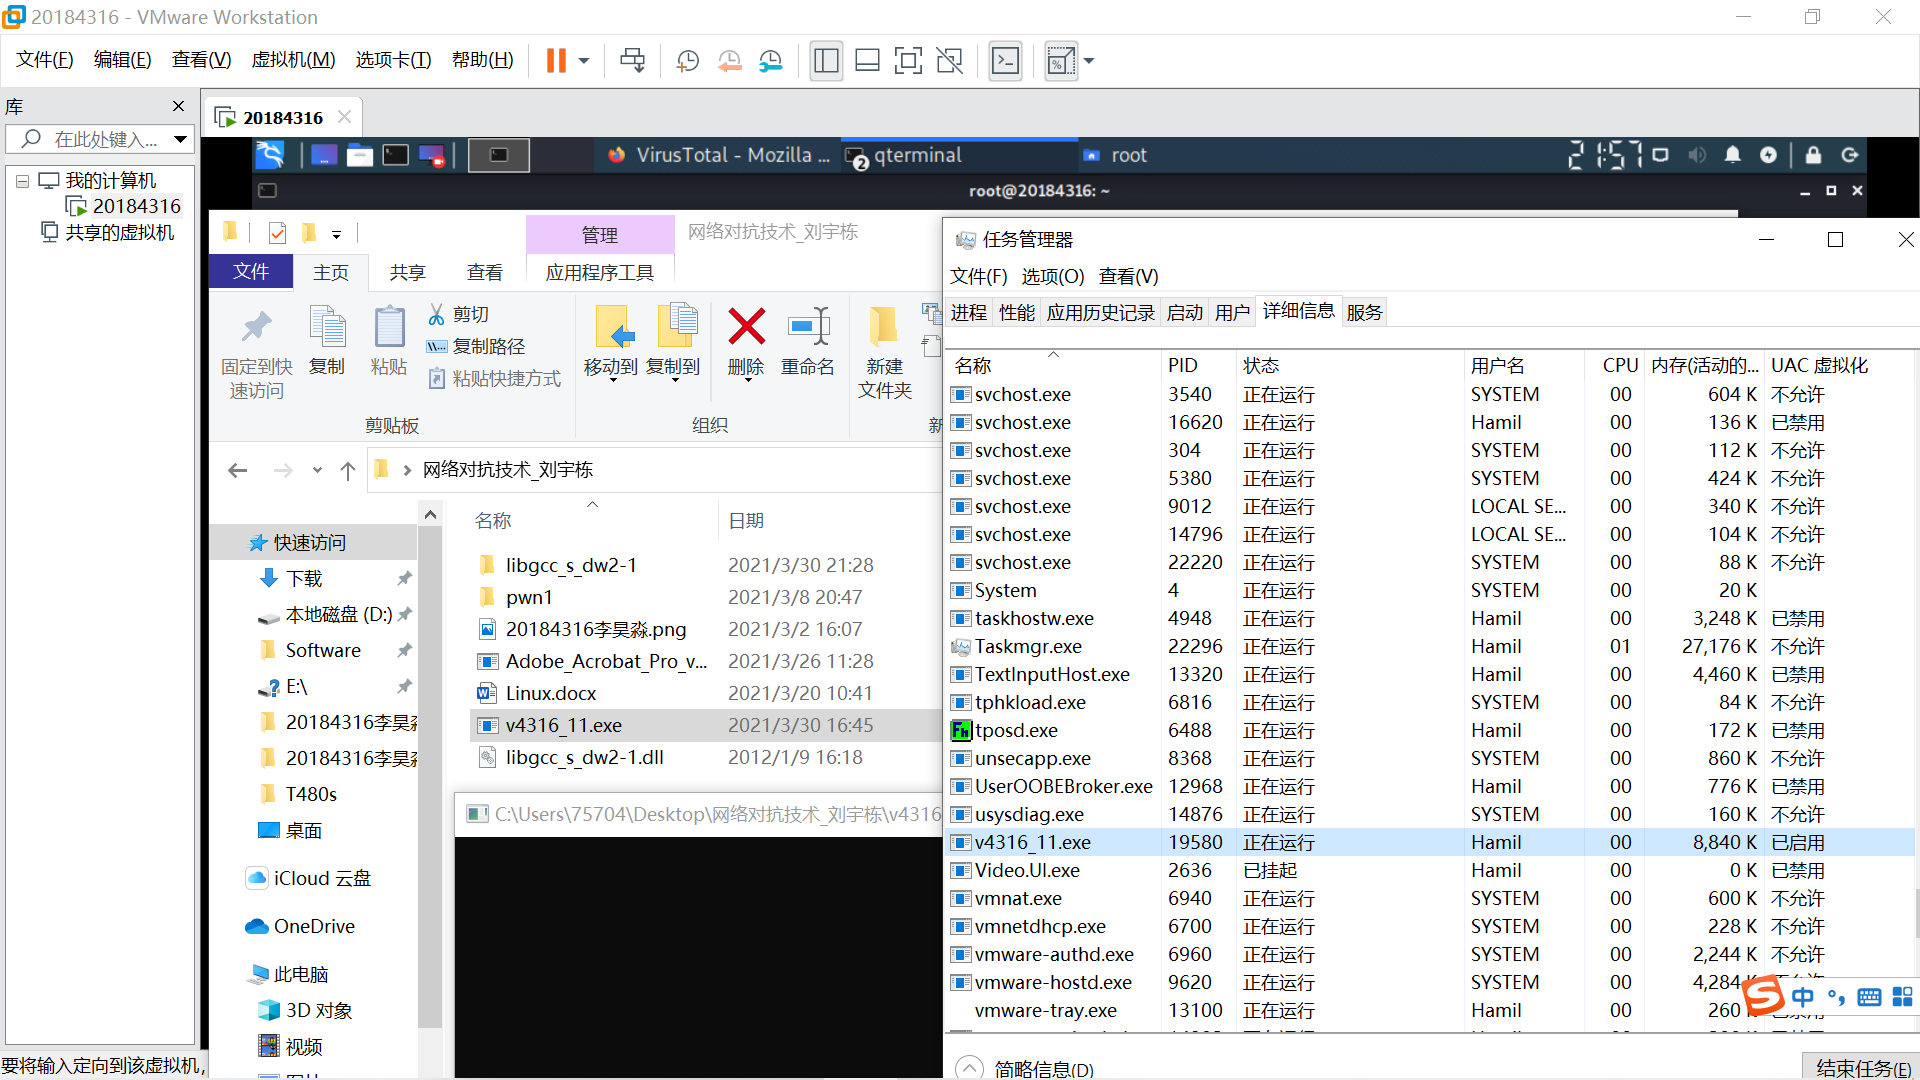Image resolution: width=1920 pixels, height=1080 pixels.
Task: Toggle the properties checkmark in Explorer quick toolbar
Action: coord(277,233)
